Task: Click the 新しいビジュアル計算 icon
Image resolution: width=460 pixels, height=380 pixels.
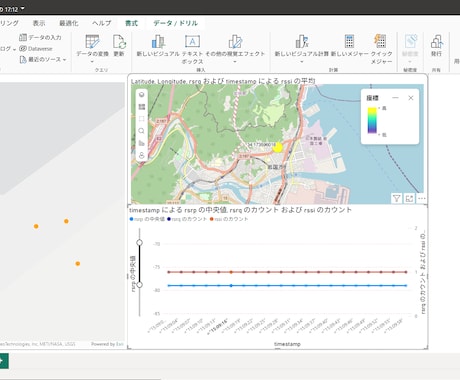Action: point(302,42)
